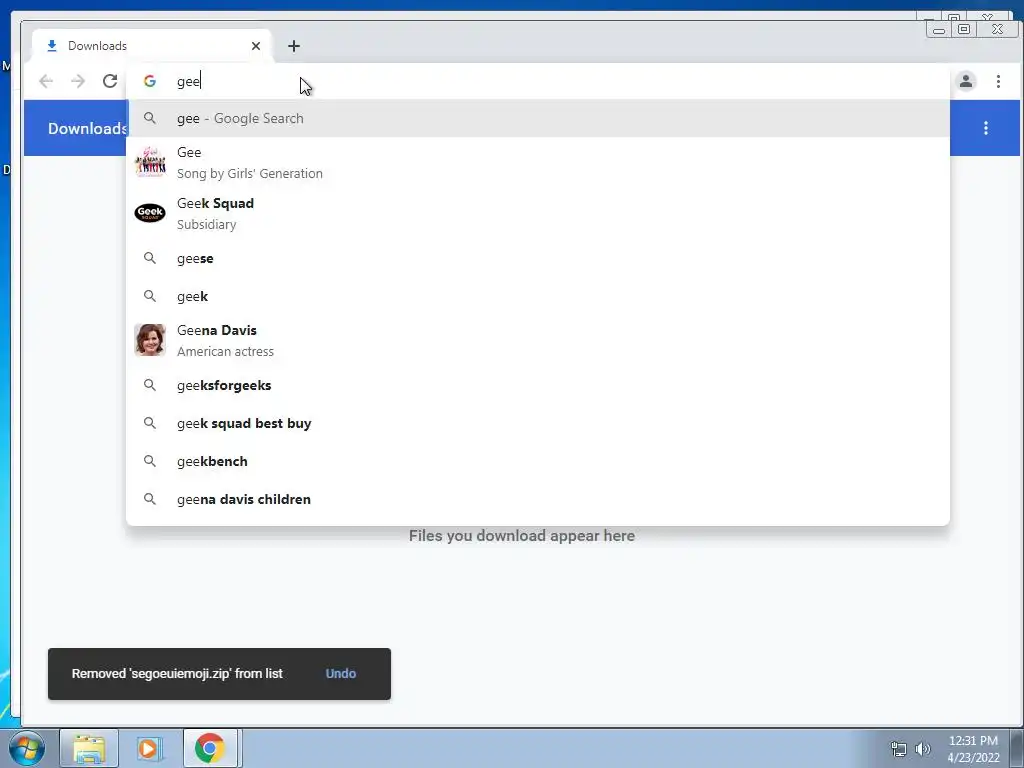Click search icon beside 'geekbench'
1024x768 pixels.
(150, 461)
